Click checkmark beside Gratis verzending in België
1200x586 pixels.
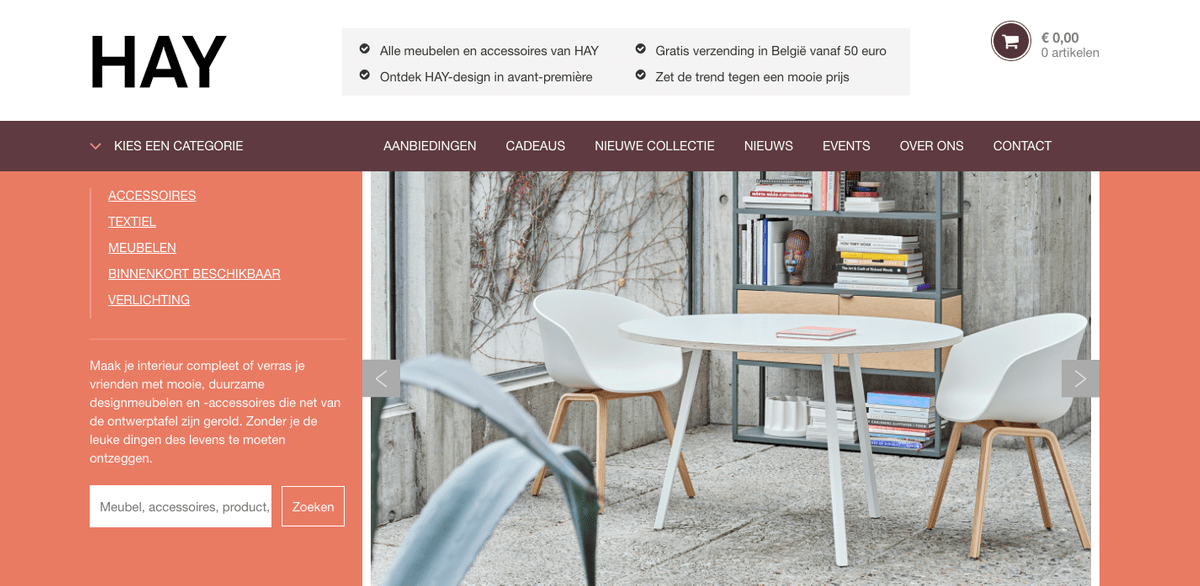tap(640, 49)
